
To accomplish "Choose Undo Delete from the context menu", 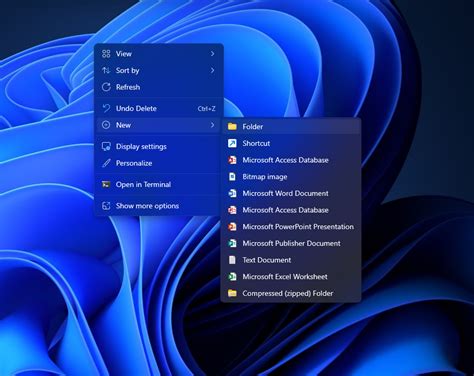I will tap(159, 108).
